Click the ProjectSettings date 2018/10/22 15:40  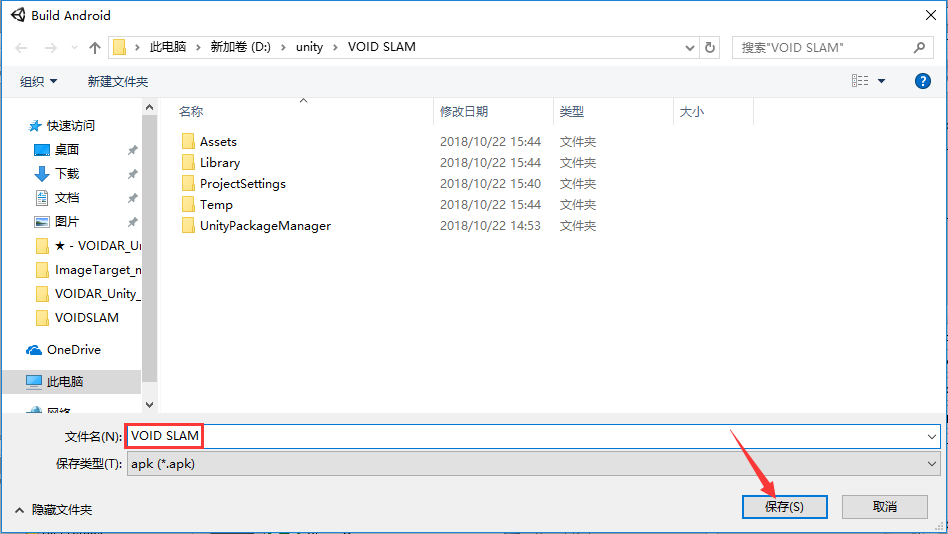coord(490,184)
